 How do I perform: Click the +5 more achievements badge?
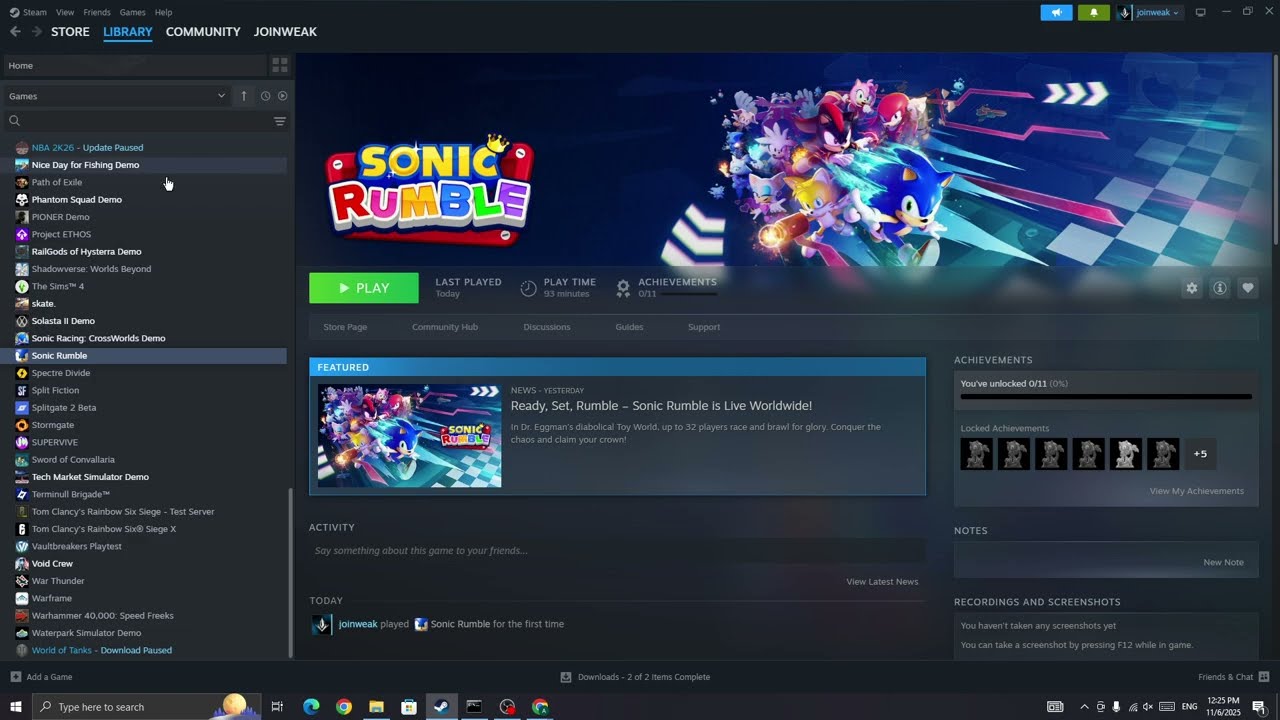point(1201,454)
